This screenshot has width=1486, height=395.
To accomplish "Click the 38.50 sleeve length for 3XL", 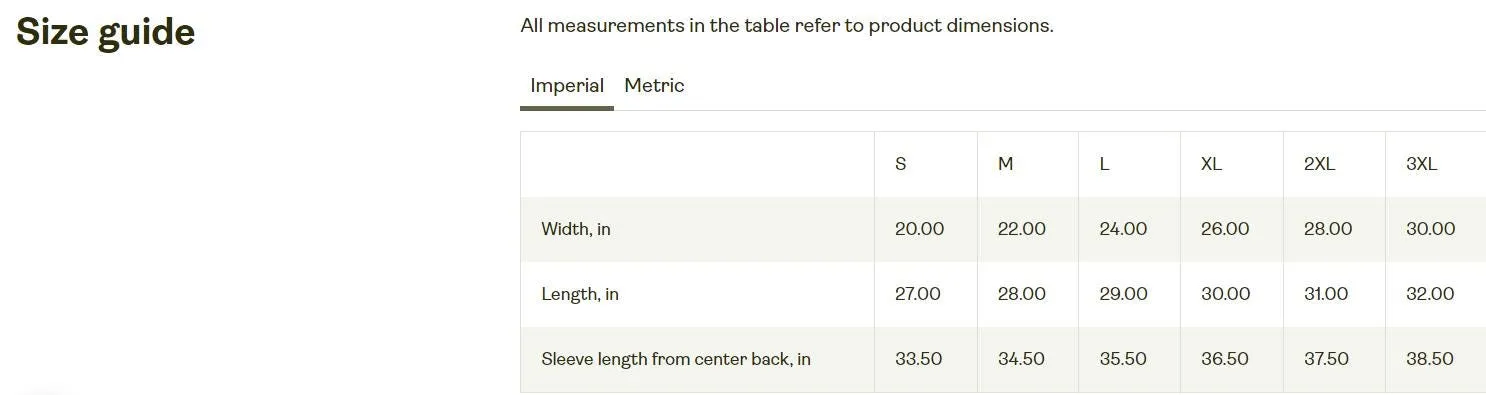I will tap(1430, 359).
